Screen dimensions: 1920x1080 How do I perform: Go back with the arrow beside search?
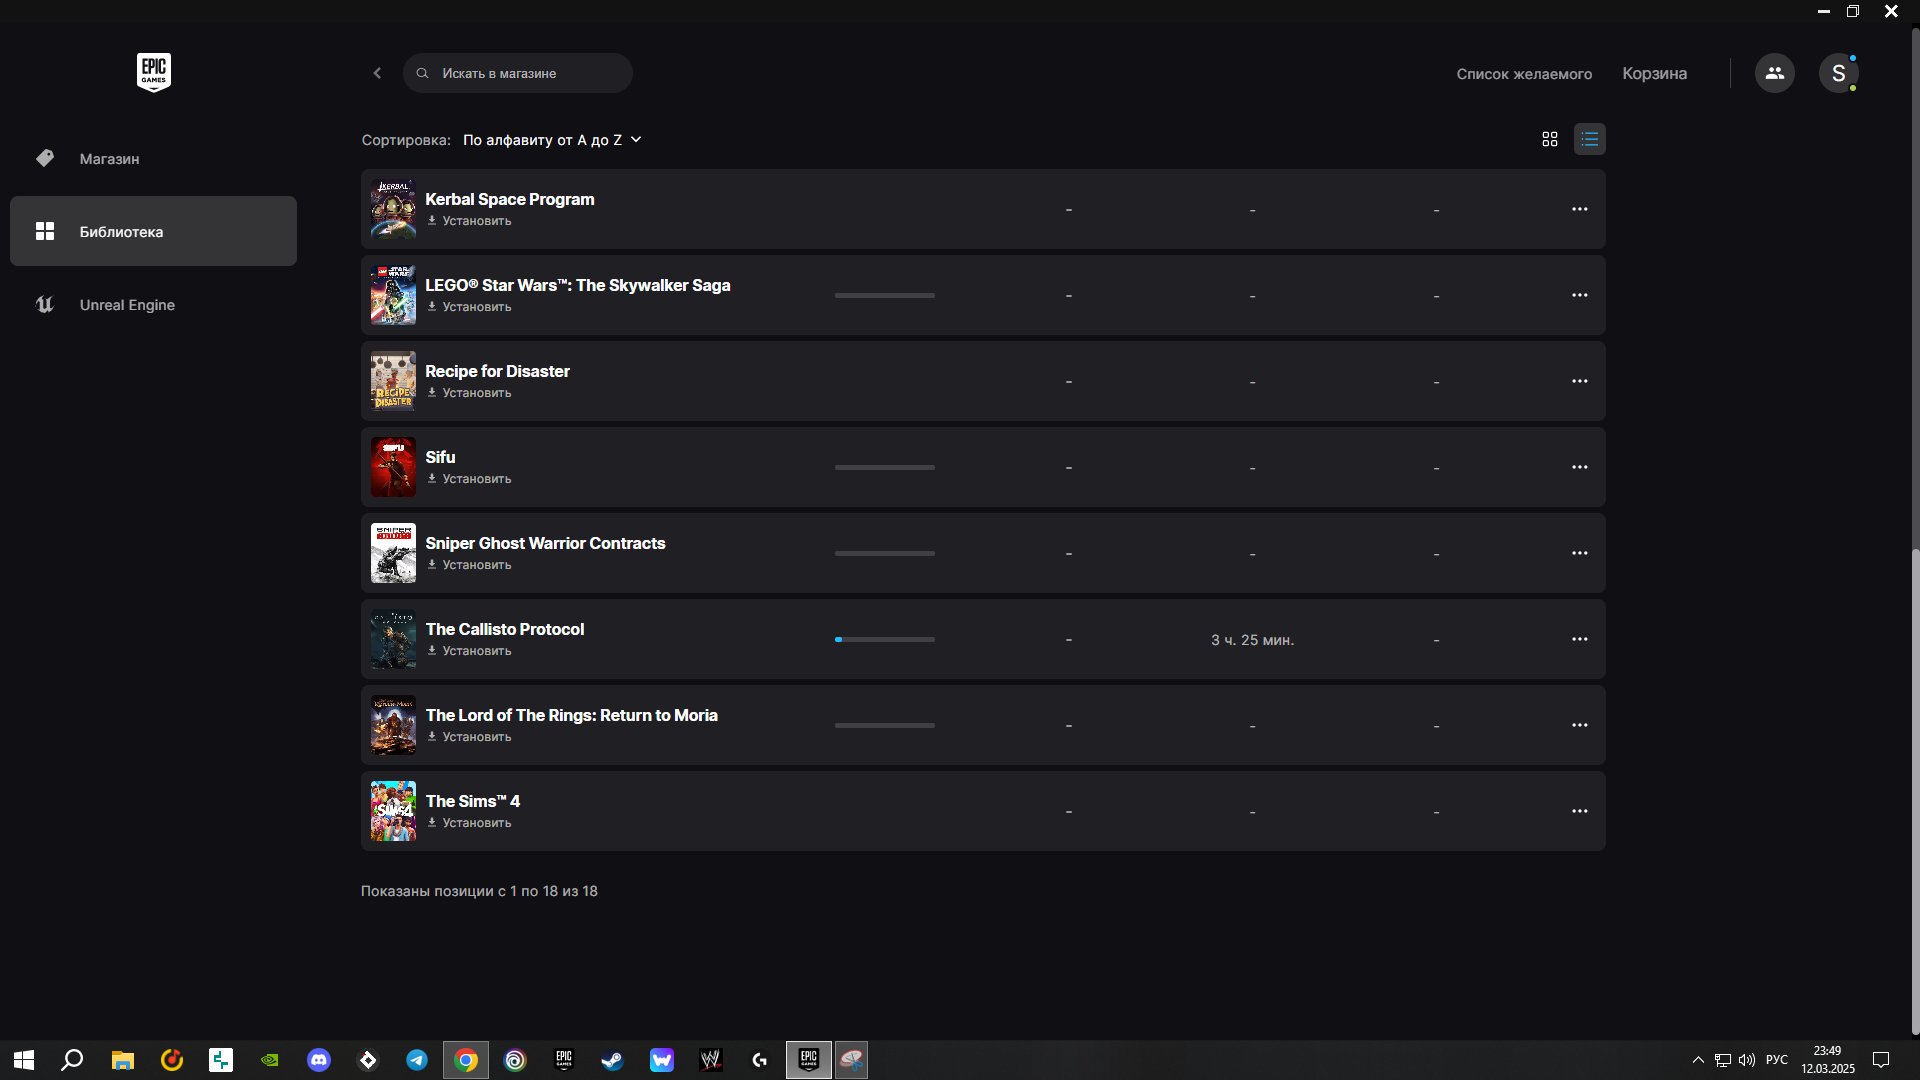377,73
